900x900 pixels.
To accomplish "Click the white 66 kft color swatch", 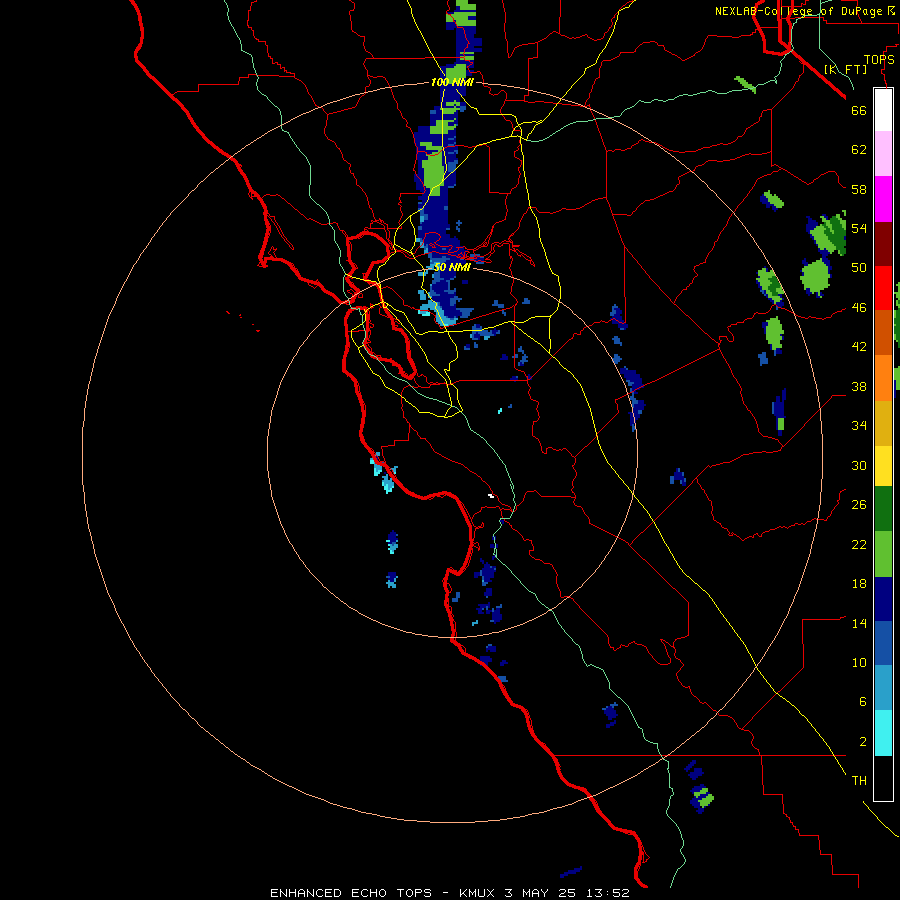I will click(x=883, y=110).
